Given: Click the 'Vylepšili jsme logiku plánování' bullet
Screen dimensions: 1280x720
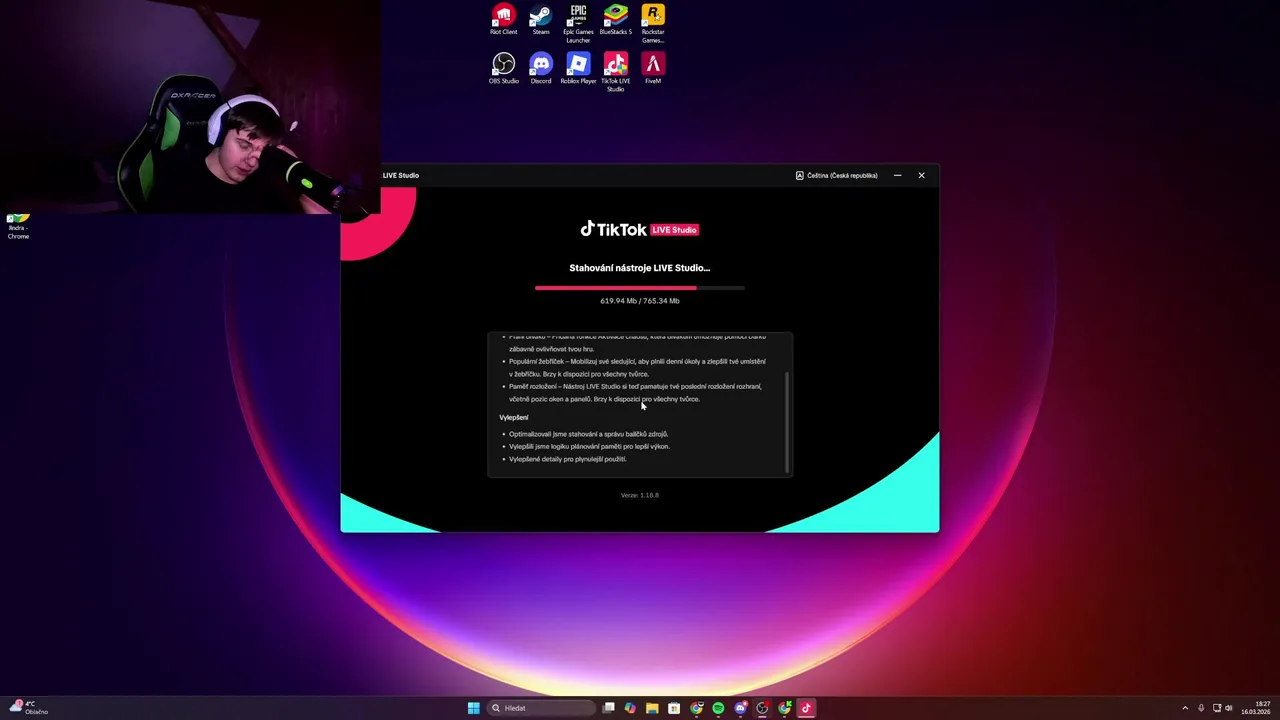Looking at the screenshot, I should (x=589, y=447).
